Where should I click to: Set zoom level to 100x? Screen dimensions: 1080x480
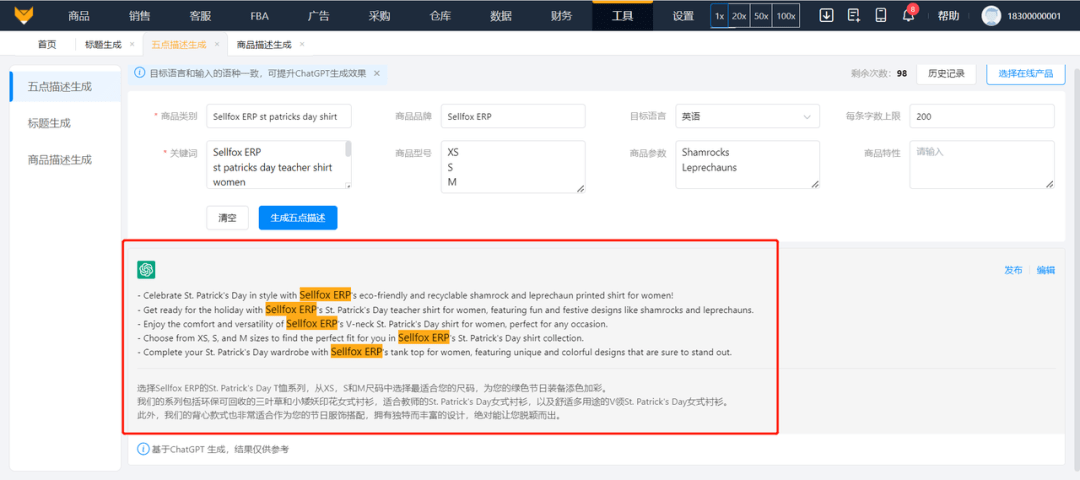786,16
